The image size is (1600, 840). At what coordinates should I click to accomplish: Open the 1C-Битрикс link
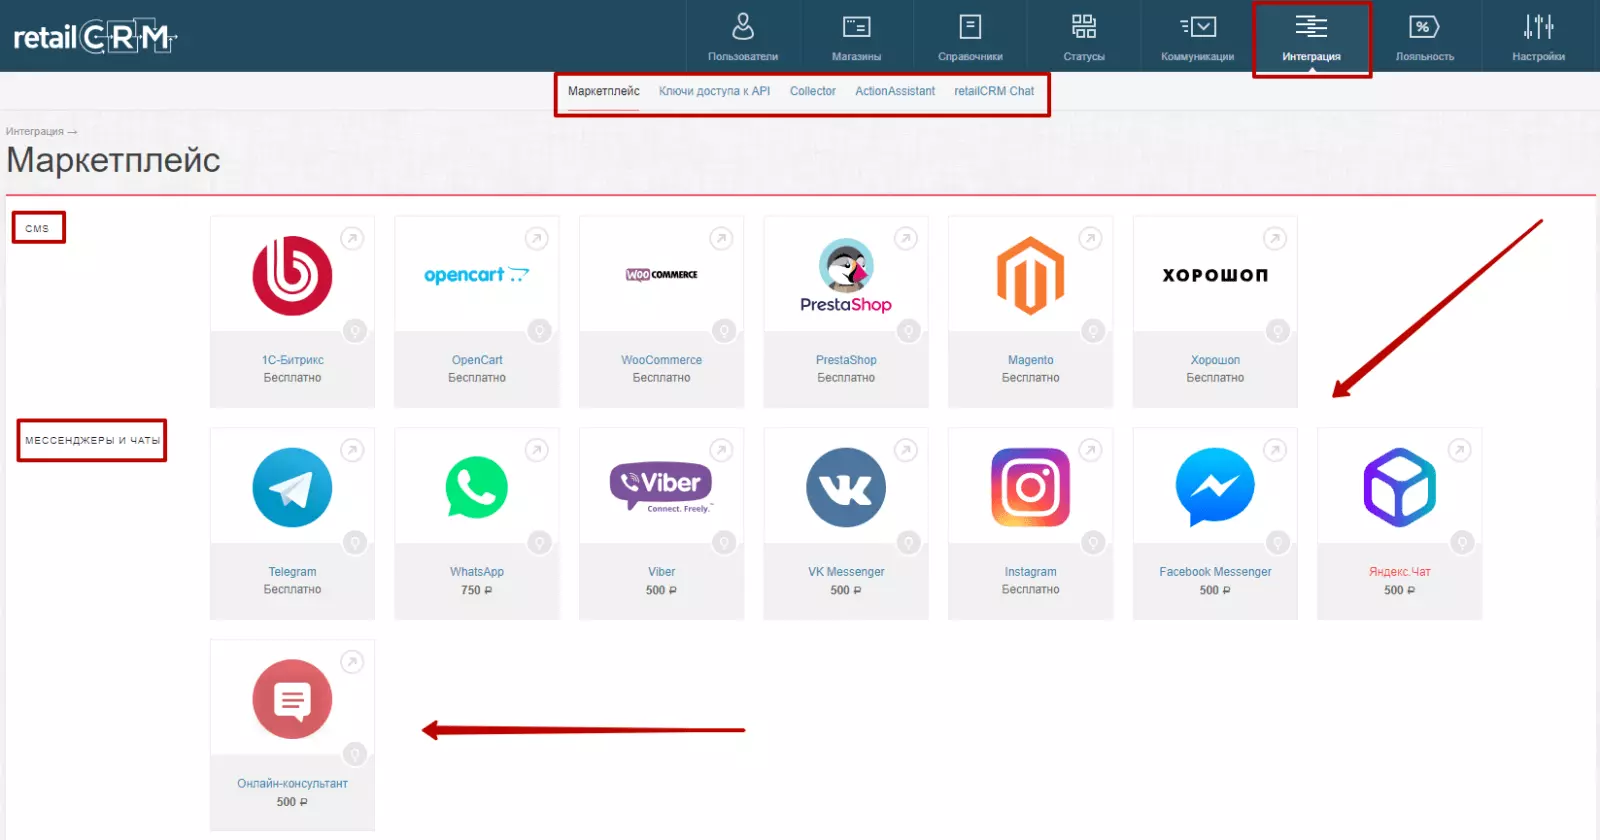(x=292, y=360)
